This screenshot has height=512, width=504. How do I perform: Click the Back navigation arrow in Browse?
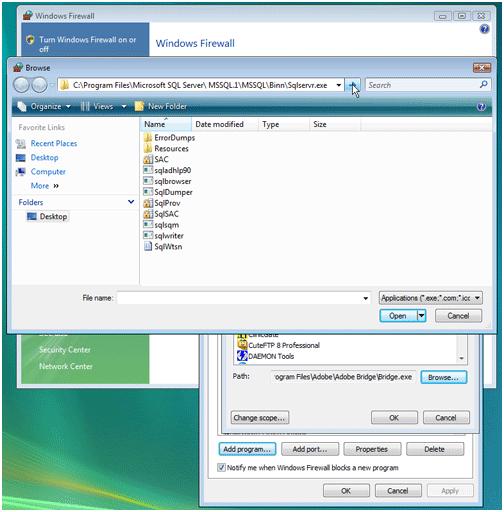pyautogui.click(x=21, y=85)
